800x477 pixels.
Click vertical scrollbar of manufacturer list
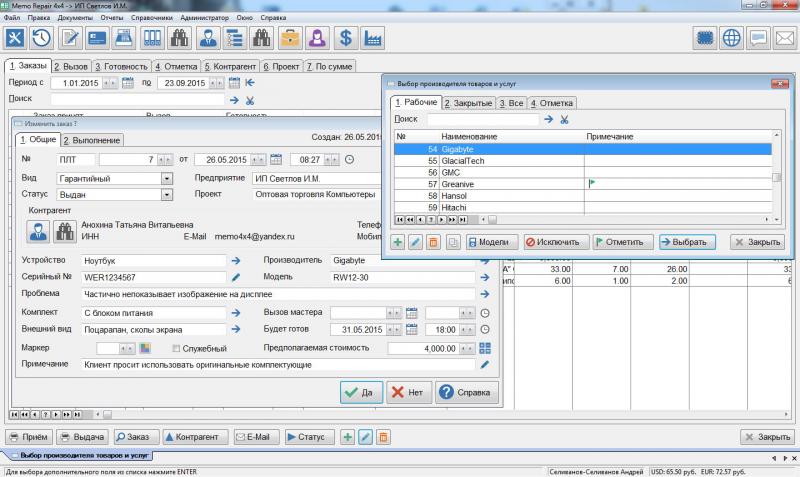point(777,177)
